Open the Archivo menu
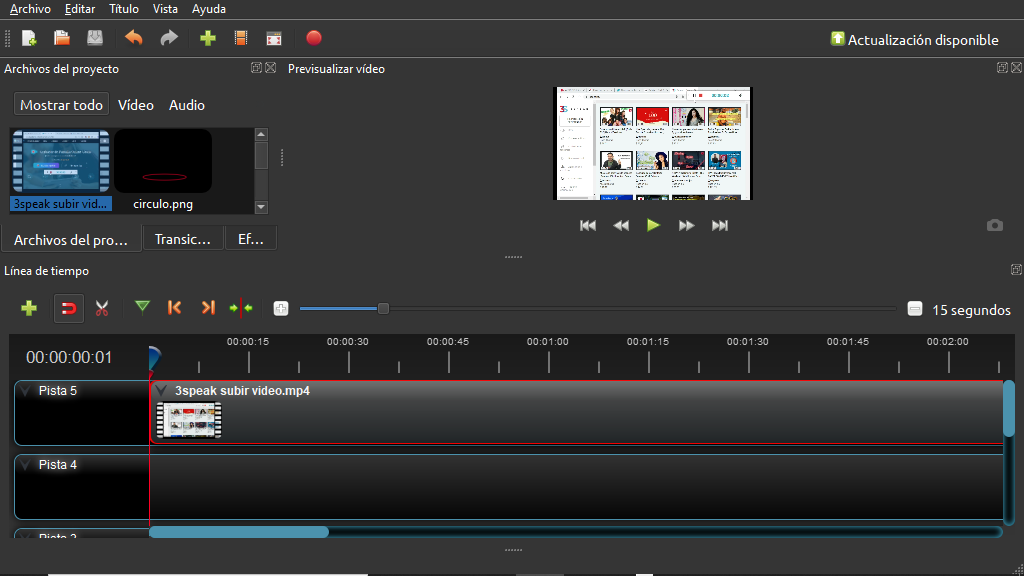The width and height of the screenshot is (1024, 576). click(x=30, y=9)
